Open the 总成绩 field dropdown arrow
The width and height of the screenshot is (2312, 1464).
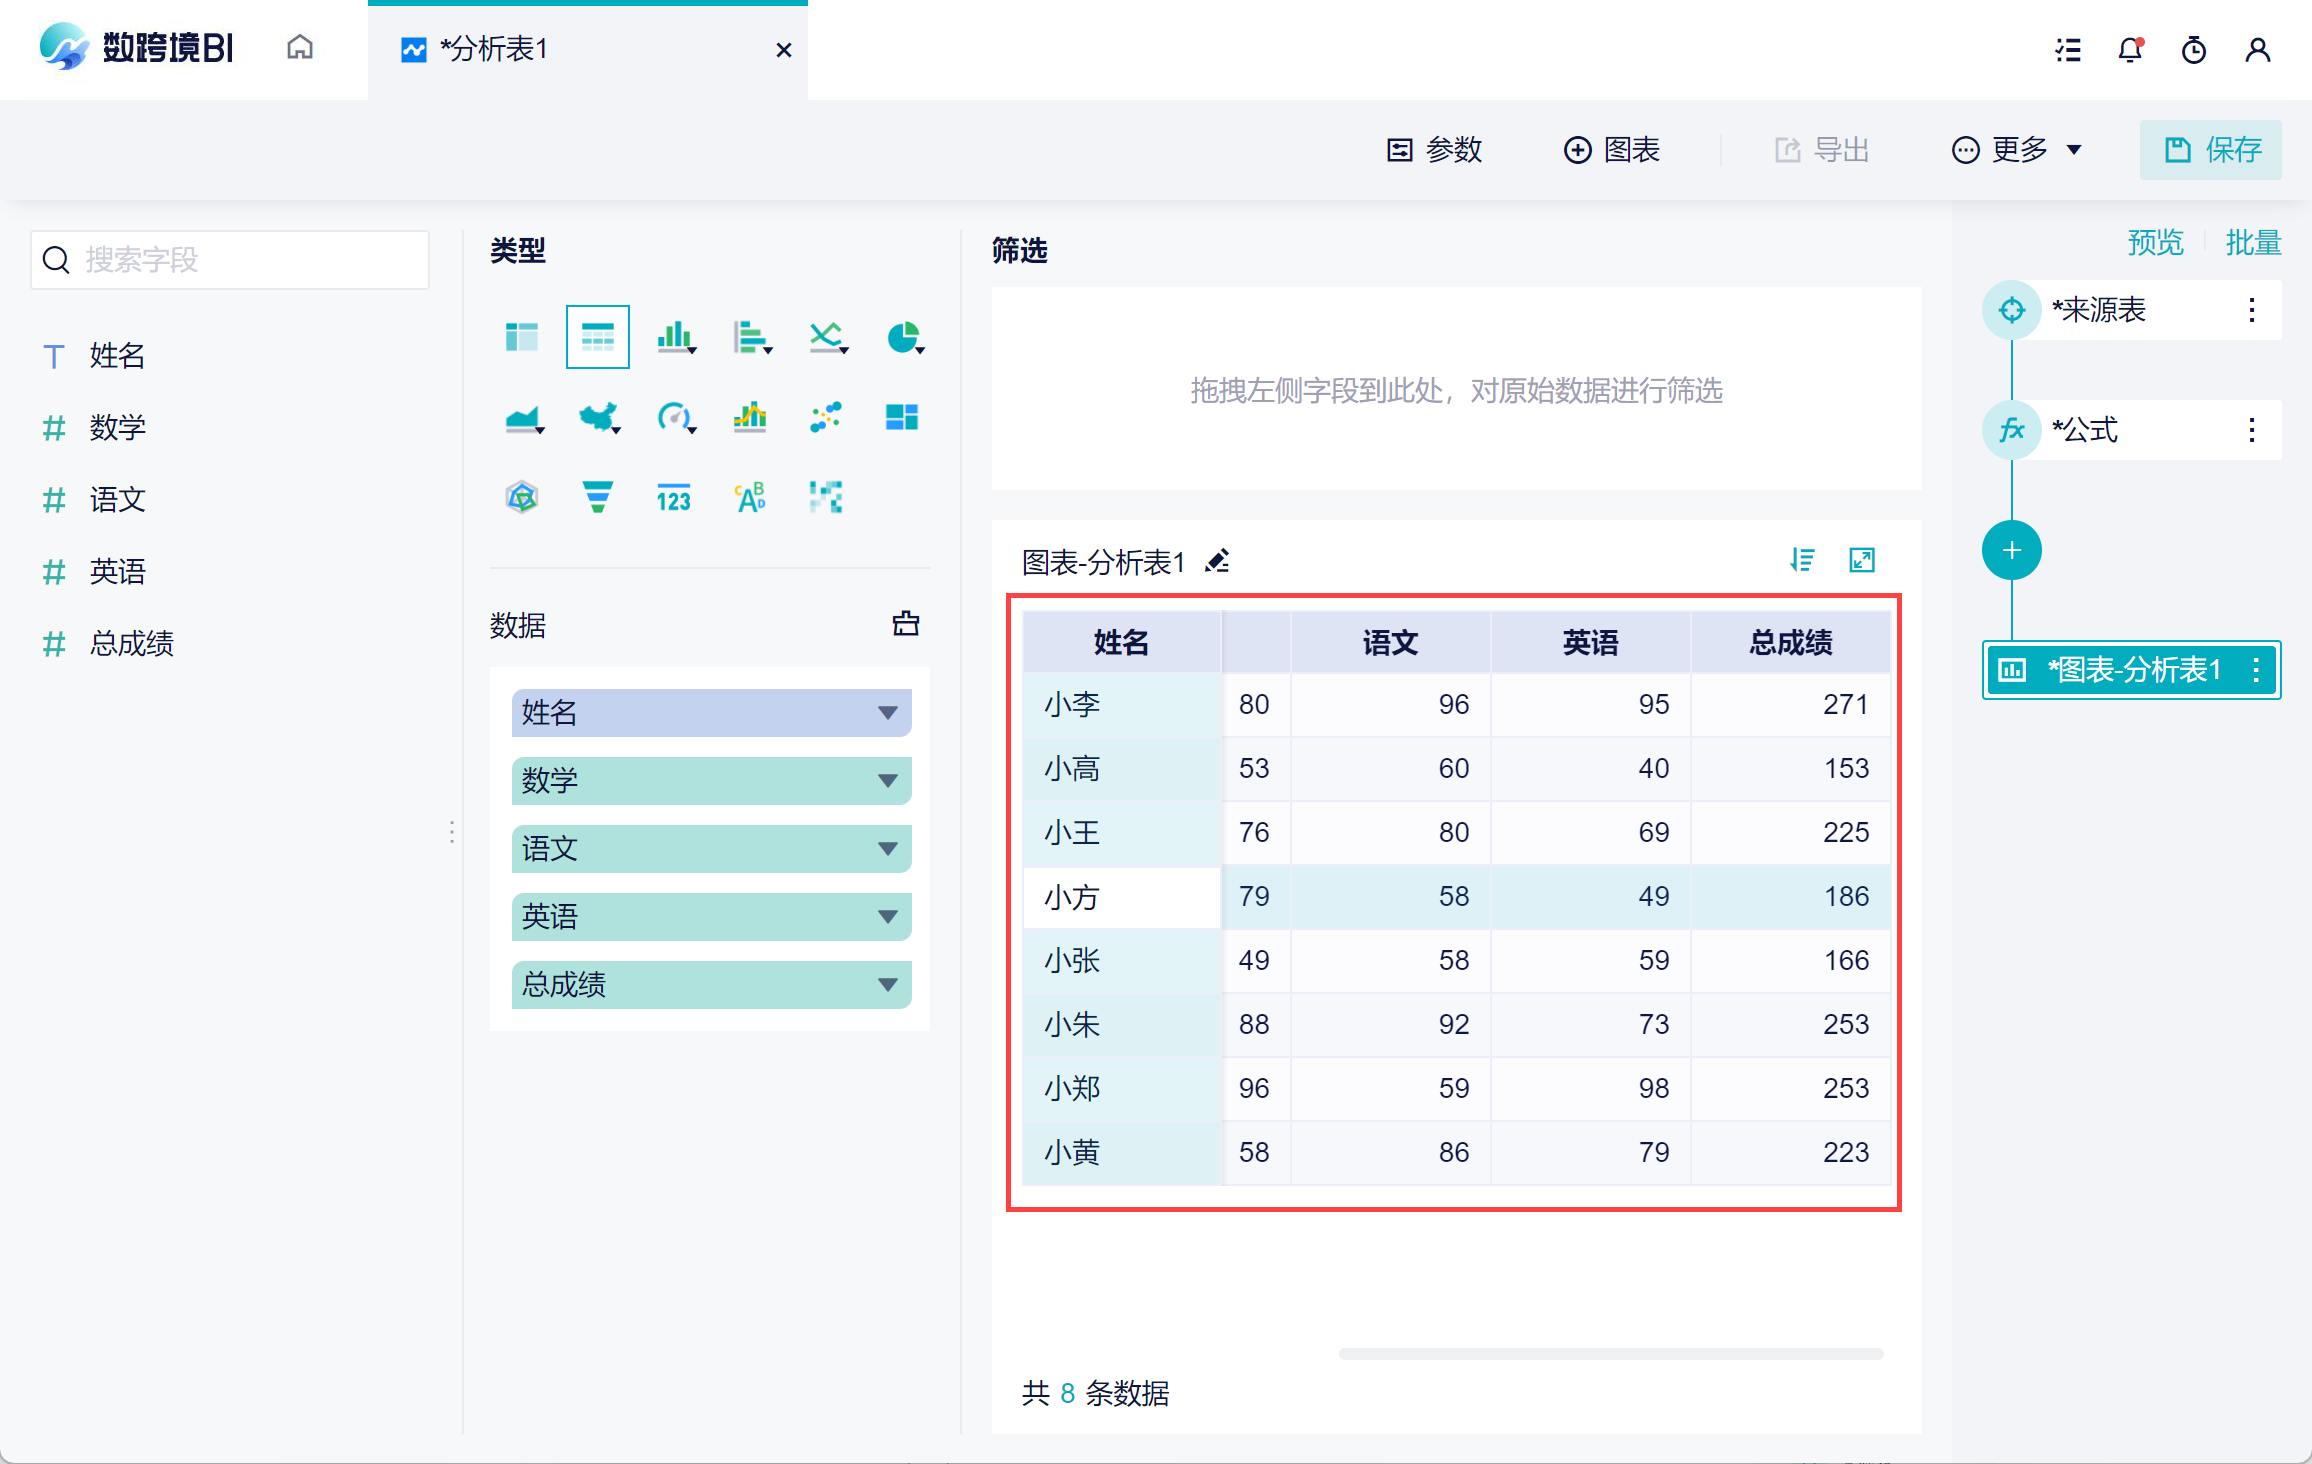[x=886, y=985]
